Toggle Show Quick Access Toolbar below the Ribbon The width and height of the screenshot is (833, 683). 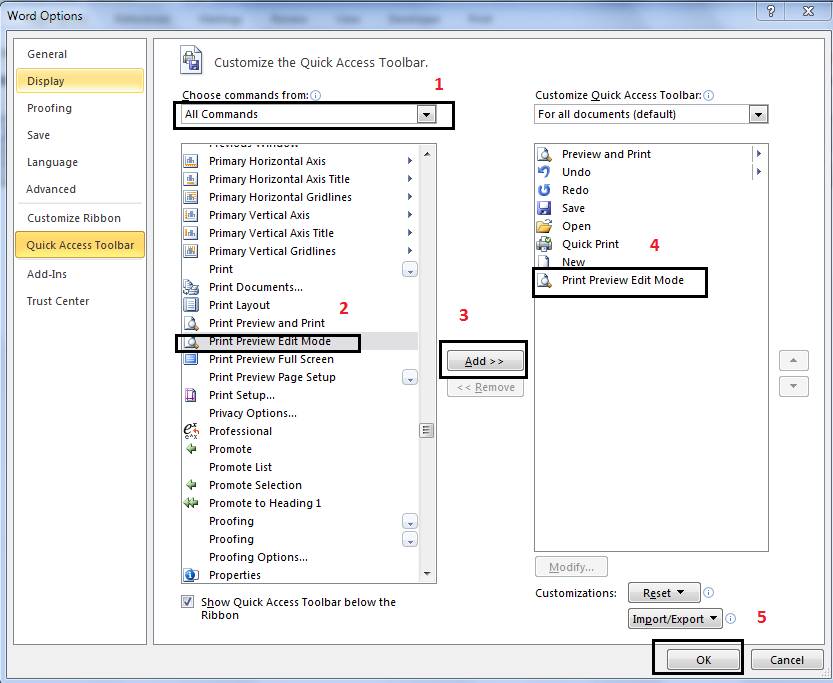coord(188,602)
